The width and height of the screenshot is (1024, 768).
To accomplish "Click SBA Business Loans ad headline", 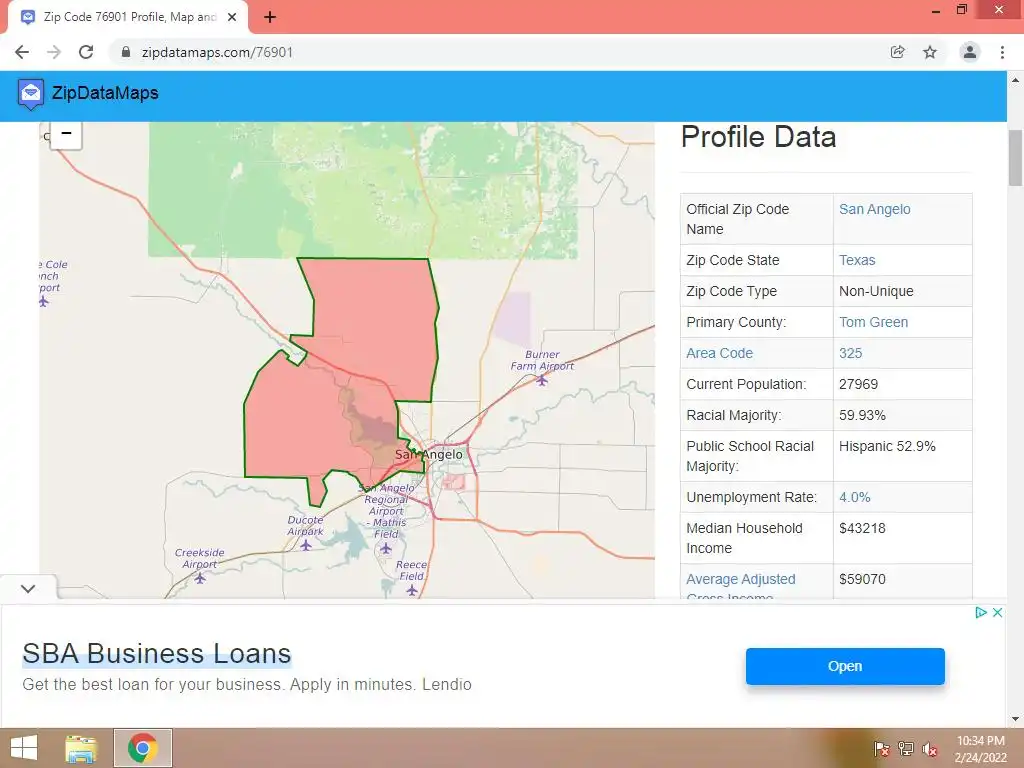I will (x=157, y=654).
